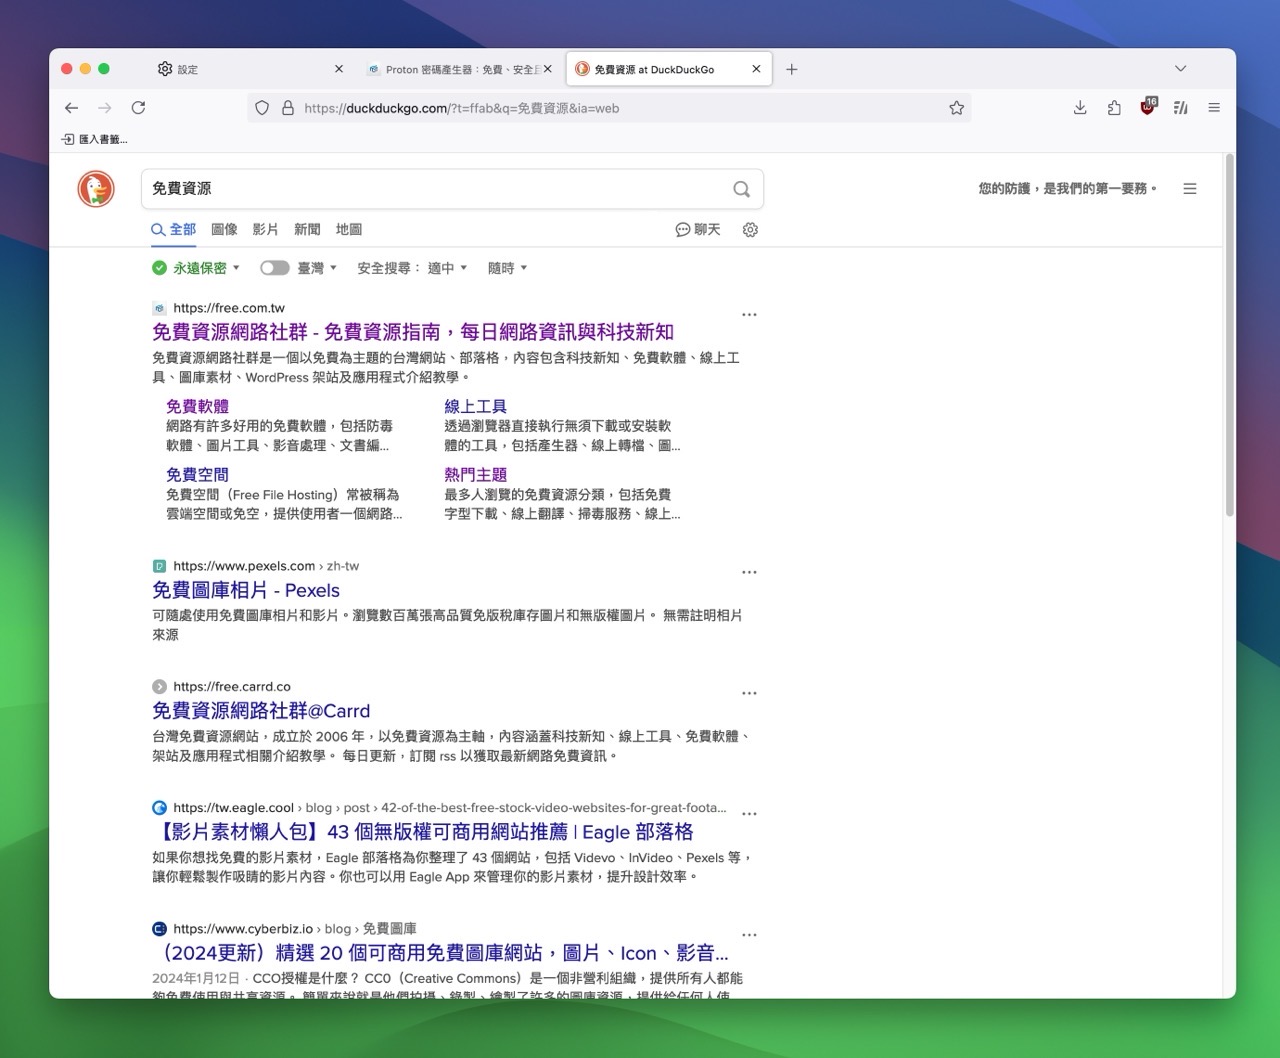Image resolution: width=1280 pixels, height=1058 pixels.
Task: List all tabs dropdown arrow
Action: click(1181, 69)
